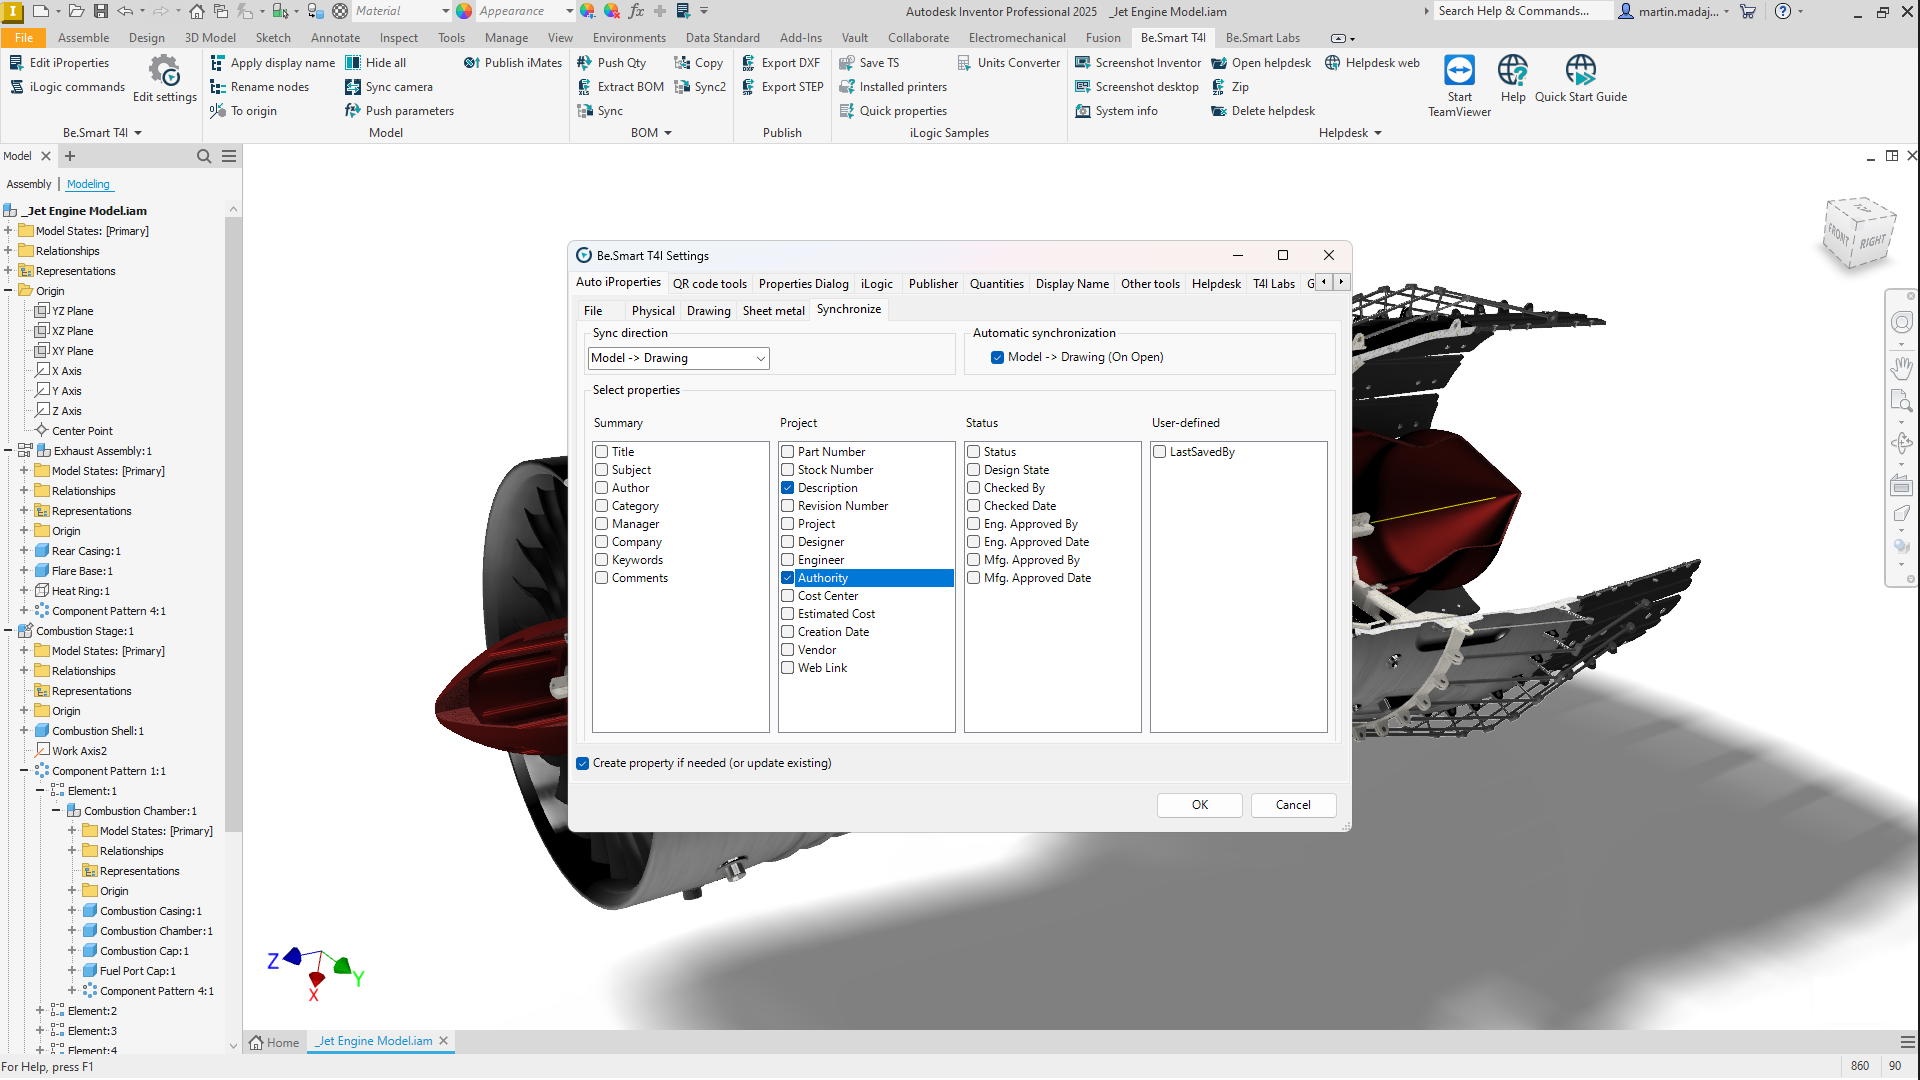
Task: Enable the Part Number checkbox
Action: pyautogui.click(x=788, y=452)
